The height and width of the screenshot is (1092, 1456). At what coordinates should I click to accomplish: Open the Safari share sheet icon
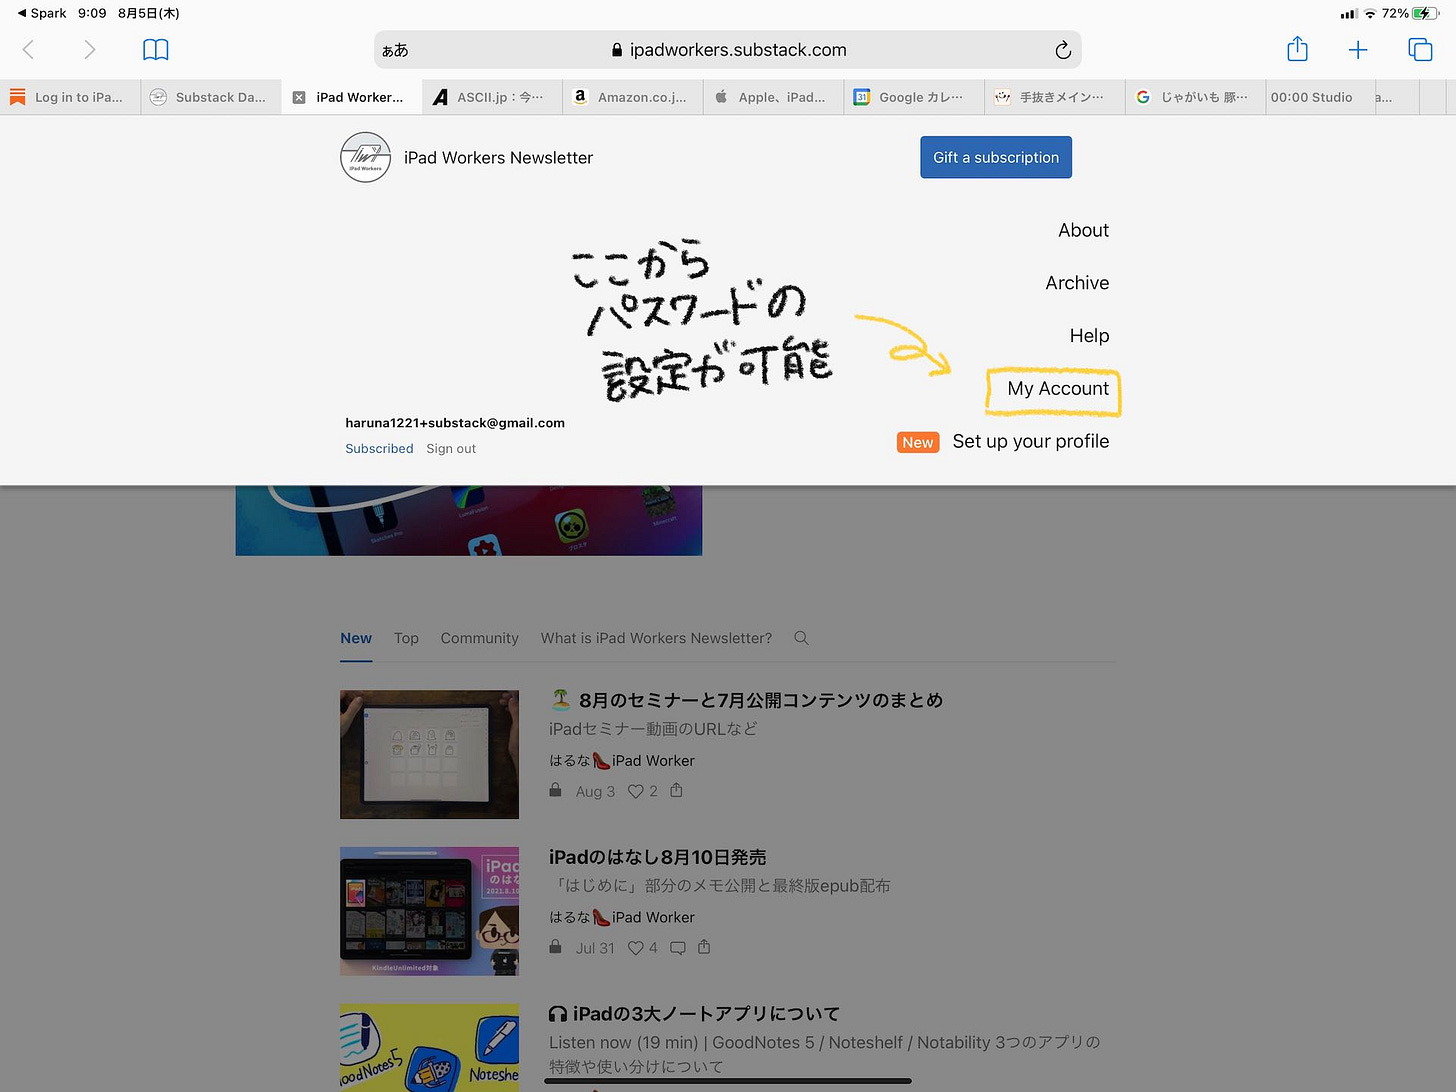[1297, 49]
